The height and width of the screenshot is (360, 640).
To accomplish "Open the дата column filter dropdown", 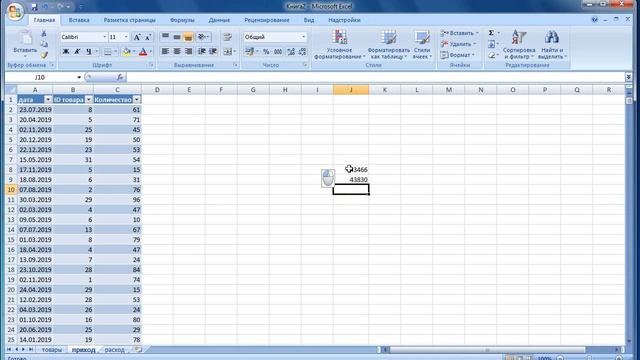I will click(x=48, y=100).
